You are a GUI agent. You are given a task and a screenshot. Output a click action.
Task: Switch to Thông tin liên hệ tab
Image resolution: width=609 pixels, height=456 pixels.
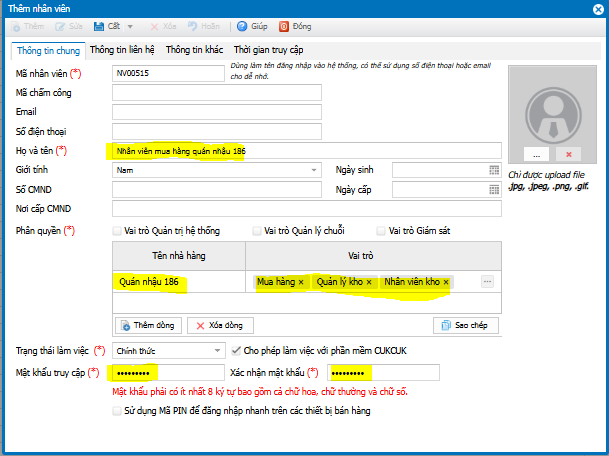[122, 50]
